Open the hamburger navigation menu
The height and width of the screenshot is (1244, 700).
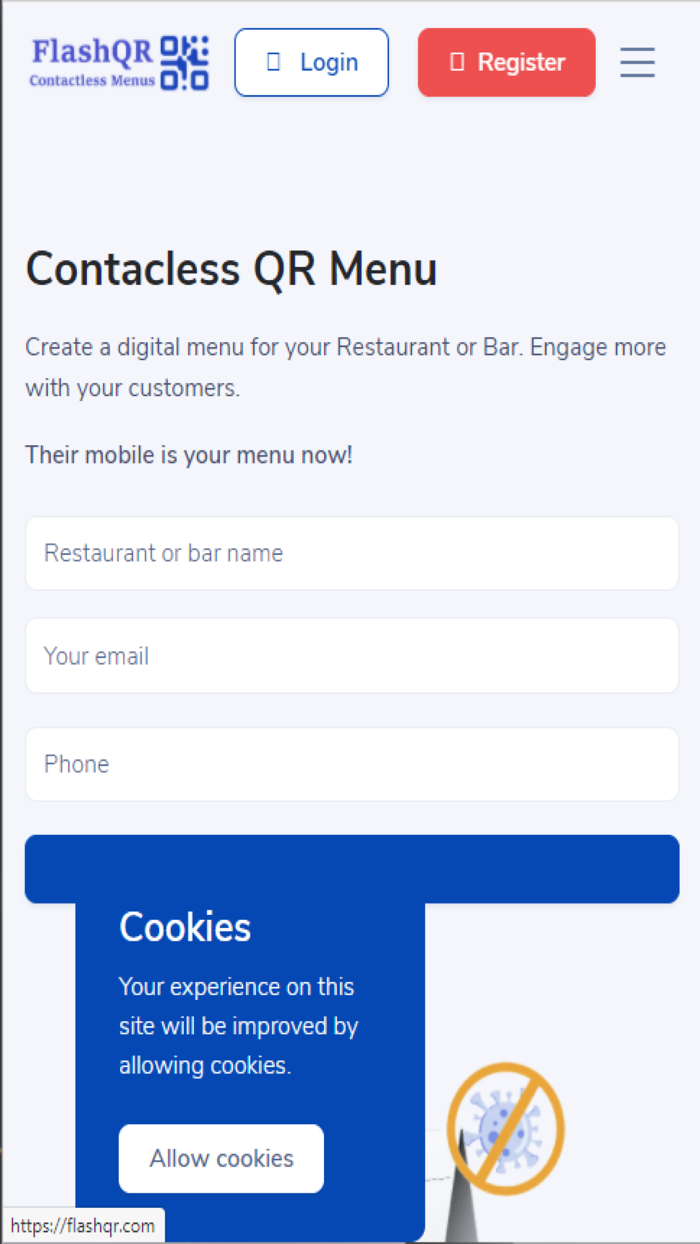point(637,62)
